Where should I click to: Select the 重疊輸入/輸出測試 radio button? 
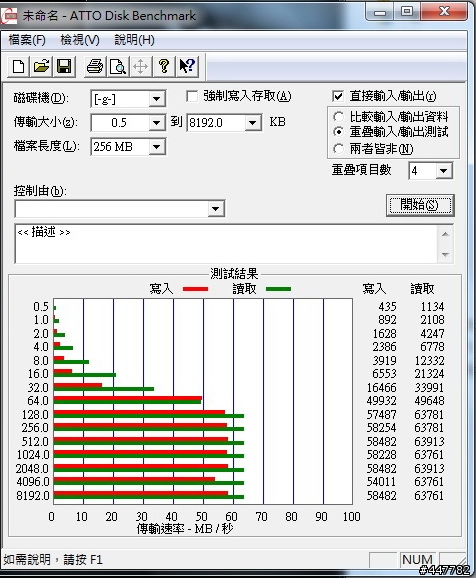pyautogui.click(x=338, y=132)
